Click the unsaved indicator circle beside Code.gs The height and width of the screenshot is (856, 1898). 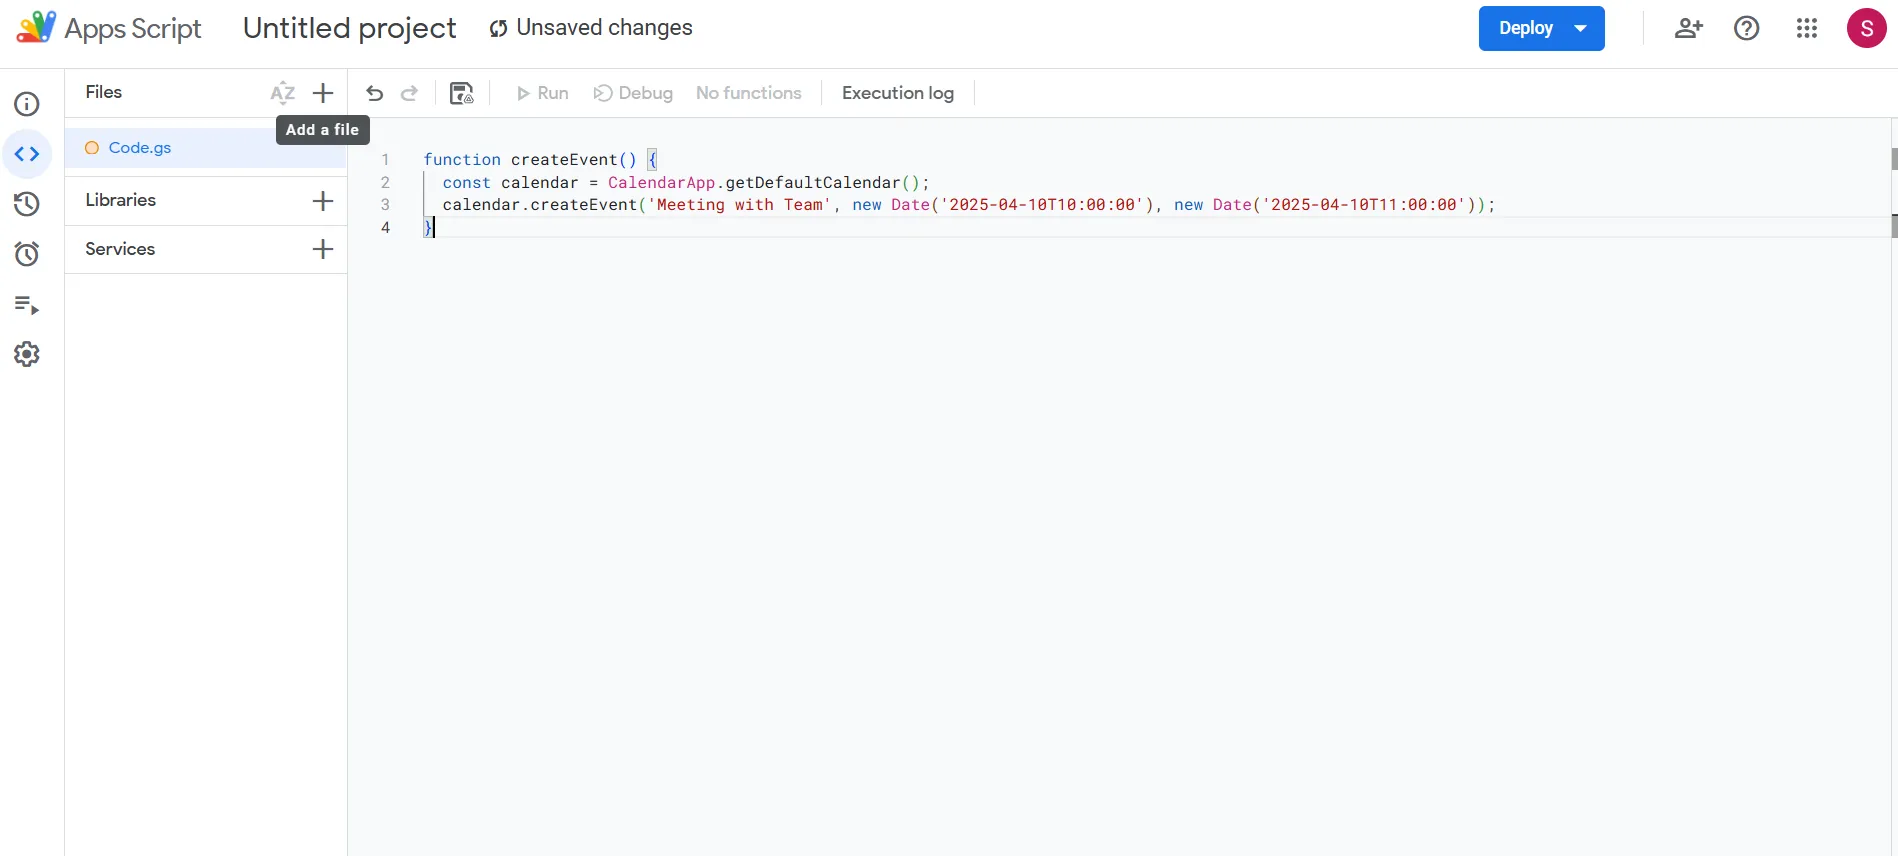(92, 148)
